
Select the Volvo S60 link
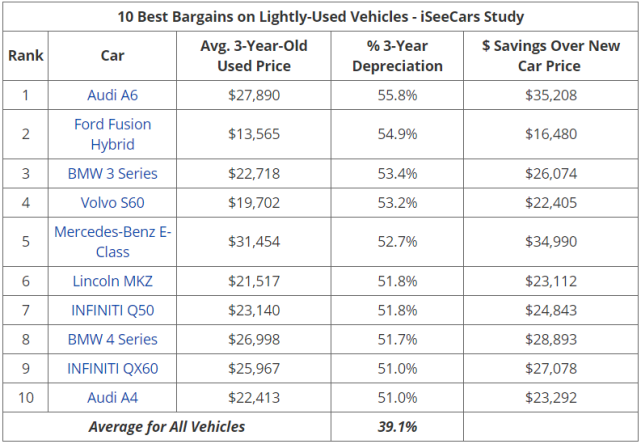click(x=112, y=200)
